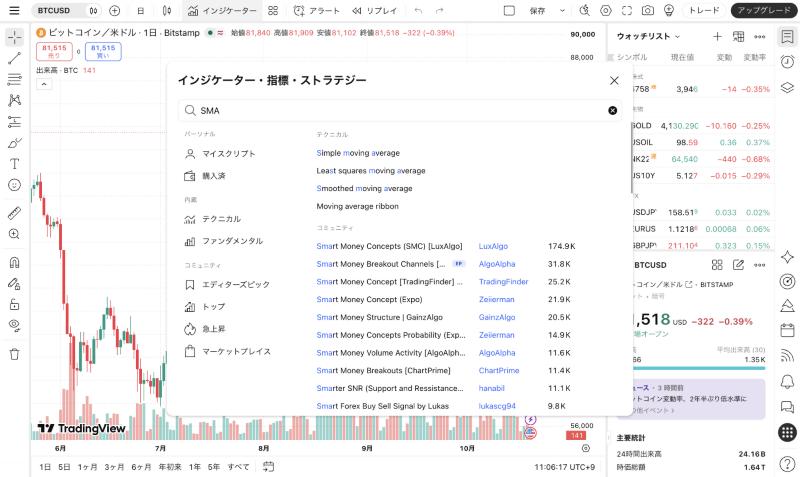Toggle lock all drawings icon
Image resolution: width=800 pixels, height=477 pixels.
tap(14, 305)
